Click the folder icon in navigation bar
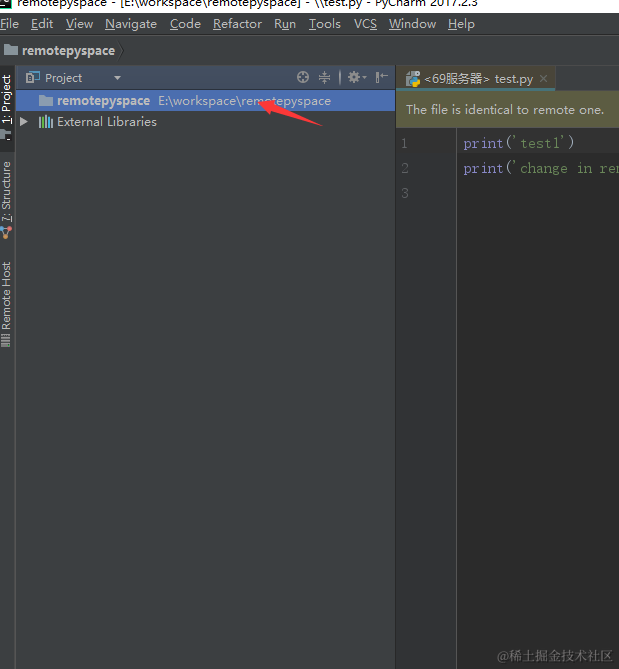This screenshot has height=669, width=619. (x=11, y=50)
